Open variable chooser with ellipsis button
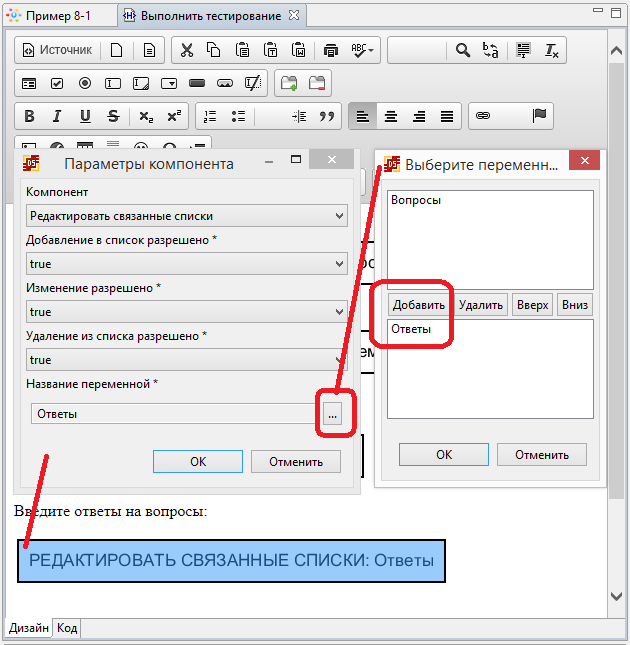The image size is (630, 645). [x=332, y=414]
